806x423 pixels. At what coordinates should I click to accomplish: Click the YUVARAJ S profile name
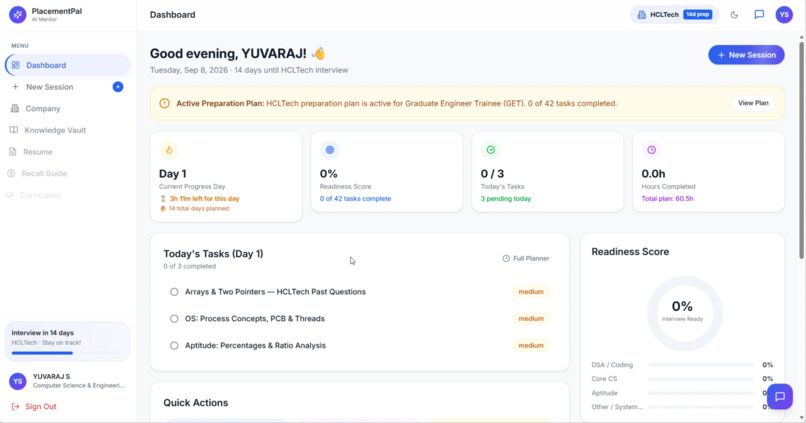pyautogui.click(x=51, y=377)
